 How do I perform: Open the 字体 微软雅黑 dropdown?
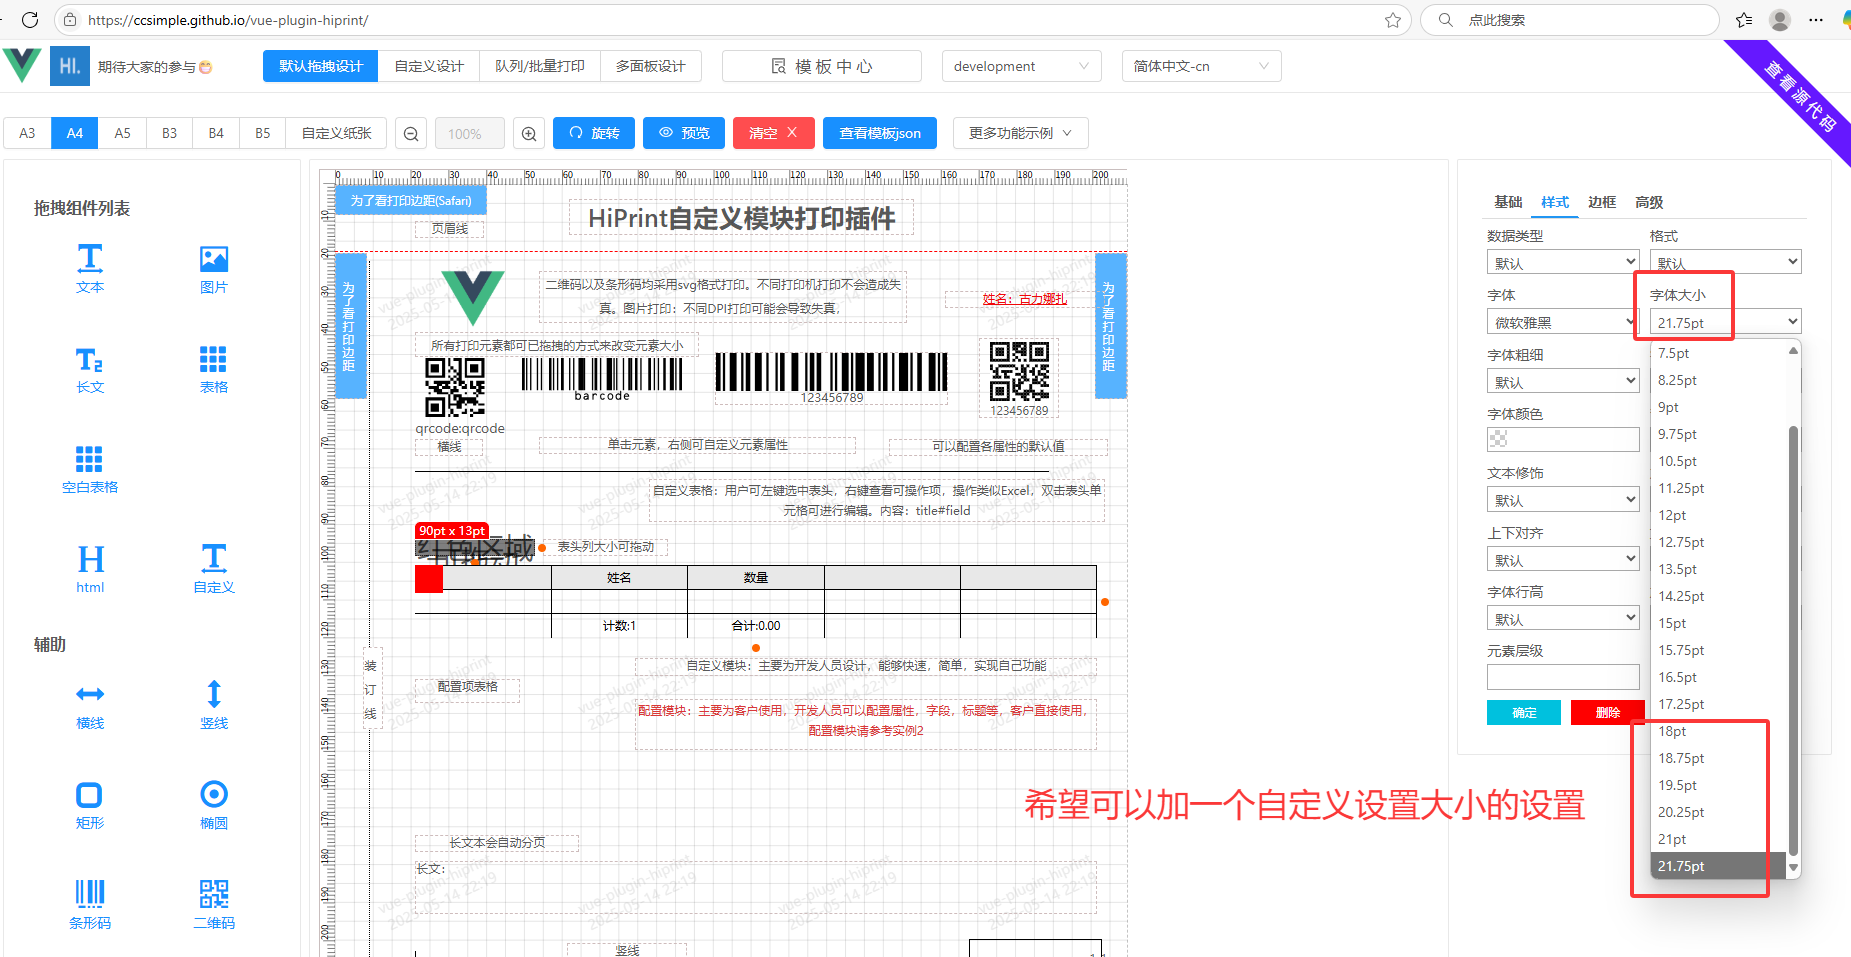(x=1563, y=322)
